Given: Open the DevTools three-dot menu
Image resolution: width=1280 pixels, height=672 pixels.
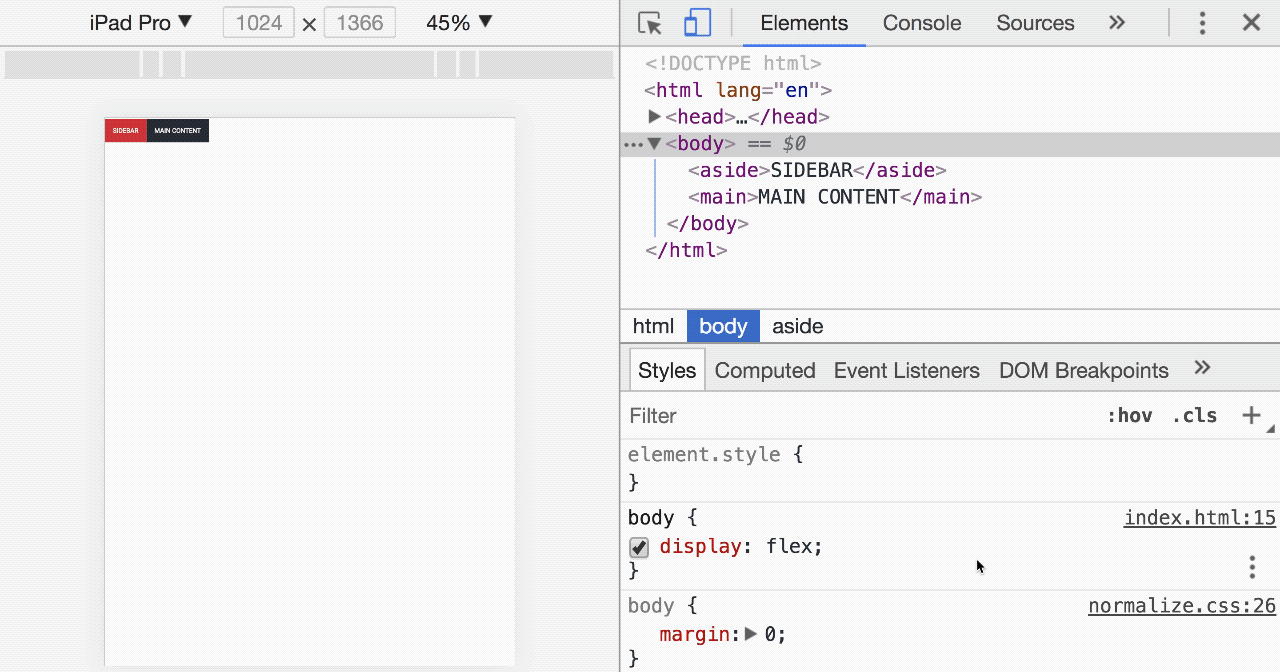Looking at the screenshot, I should tap(1202, 22).
